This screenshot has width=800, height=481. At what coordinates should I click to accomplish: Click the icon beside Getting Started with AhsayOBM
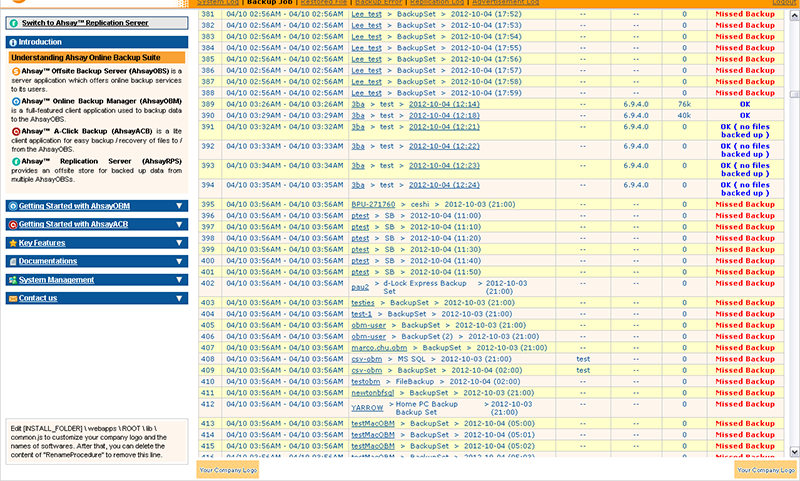pos(13,206)
